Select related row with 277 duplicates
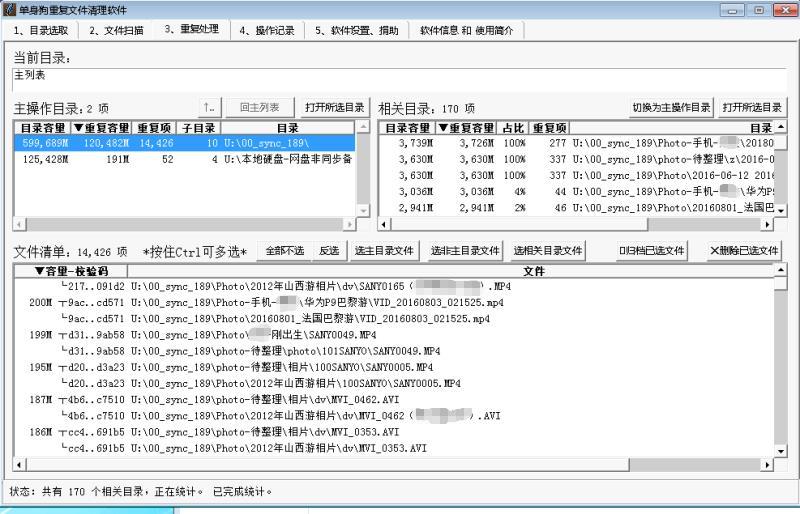Viewport: 800px width, 514px height. tap(577, 143)
